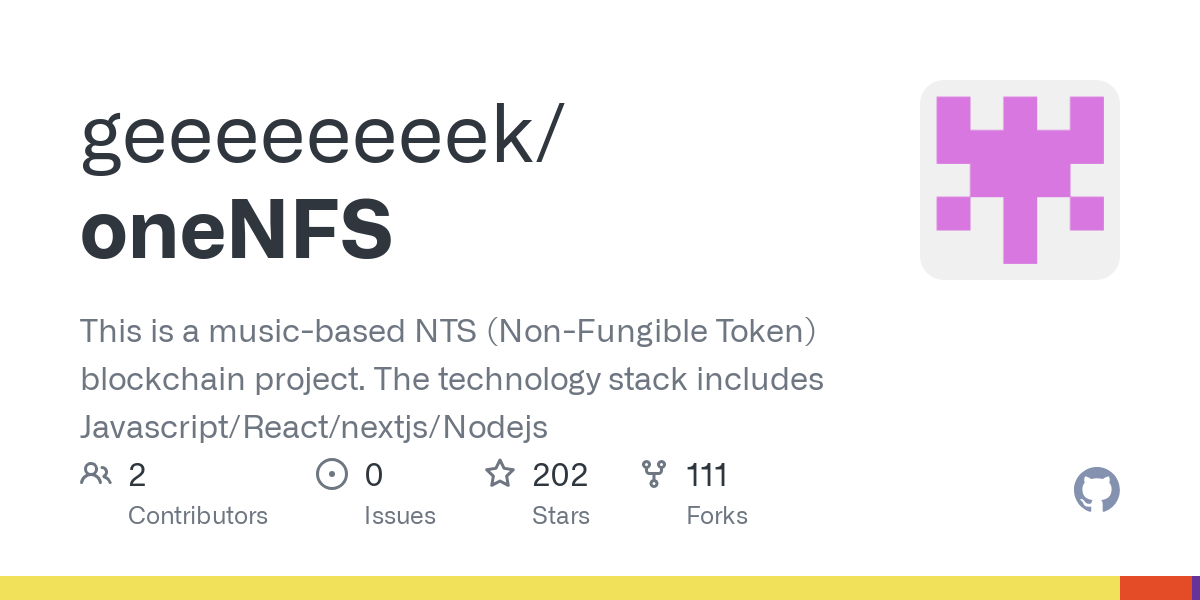Click the yellow language bar segment
The height and width of the screenshot is (600, 1200).
[x=560, y=588]
